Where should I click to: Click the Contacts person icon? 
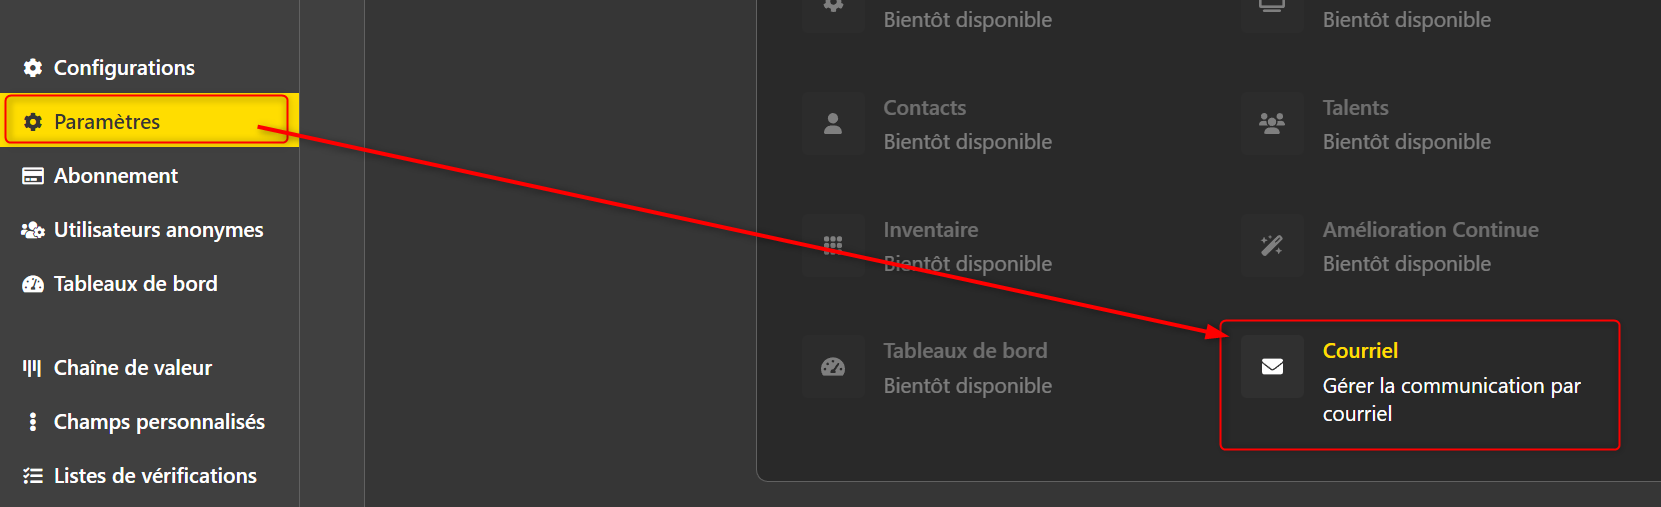(x=833, y=124)
